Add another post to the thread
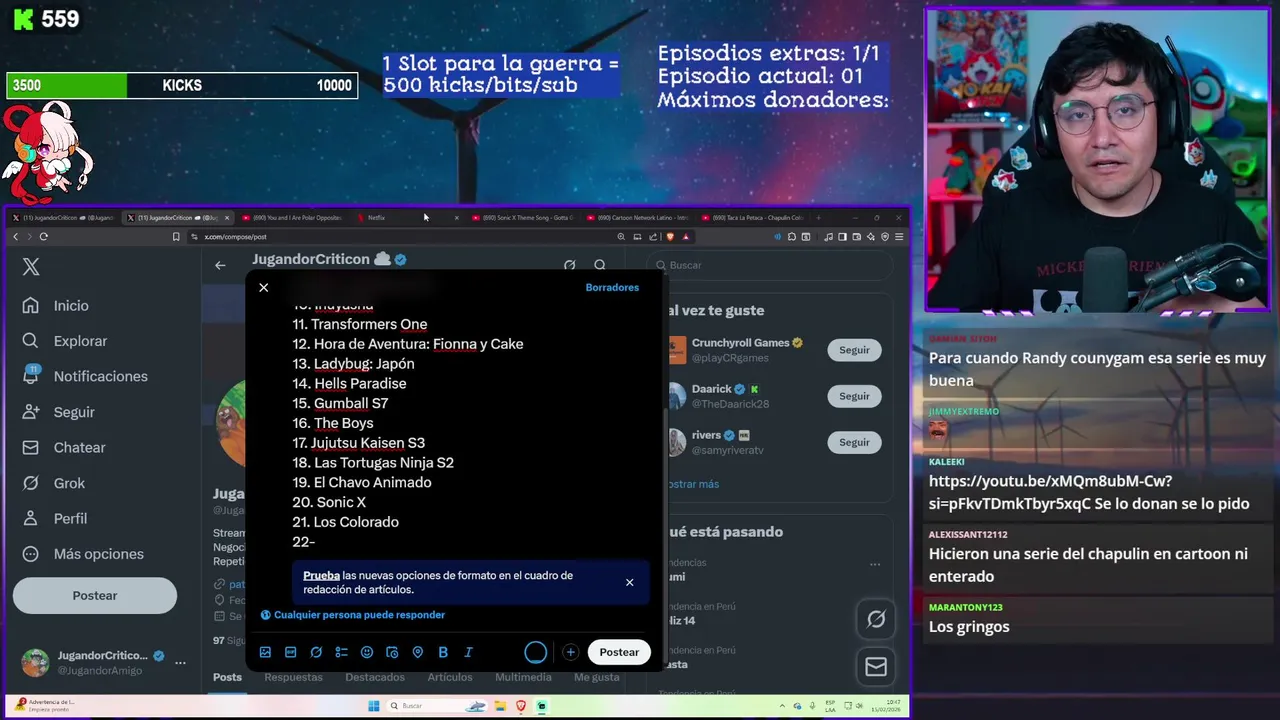 tap(570, 652)
